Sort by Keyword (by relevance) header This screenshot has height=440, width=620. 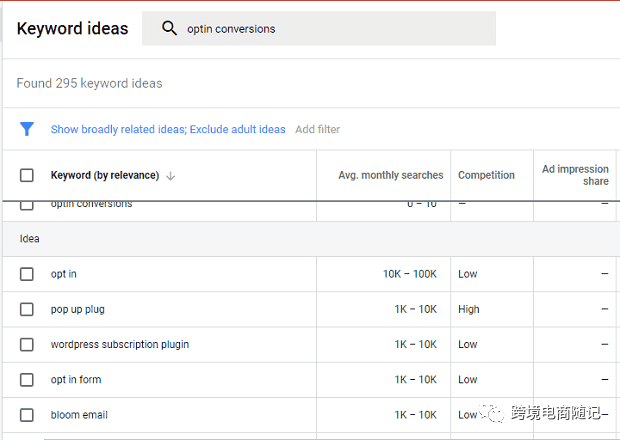[104, 175]
